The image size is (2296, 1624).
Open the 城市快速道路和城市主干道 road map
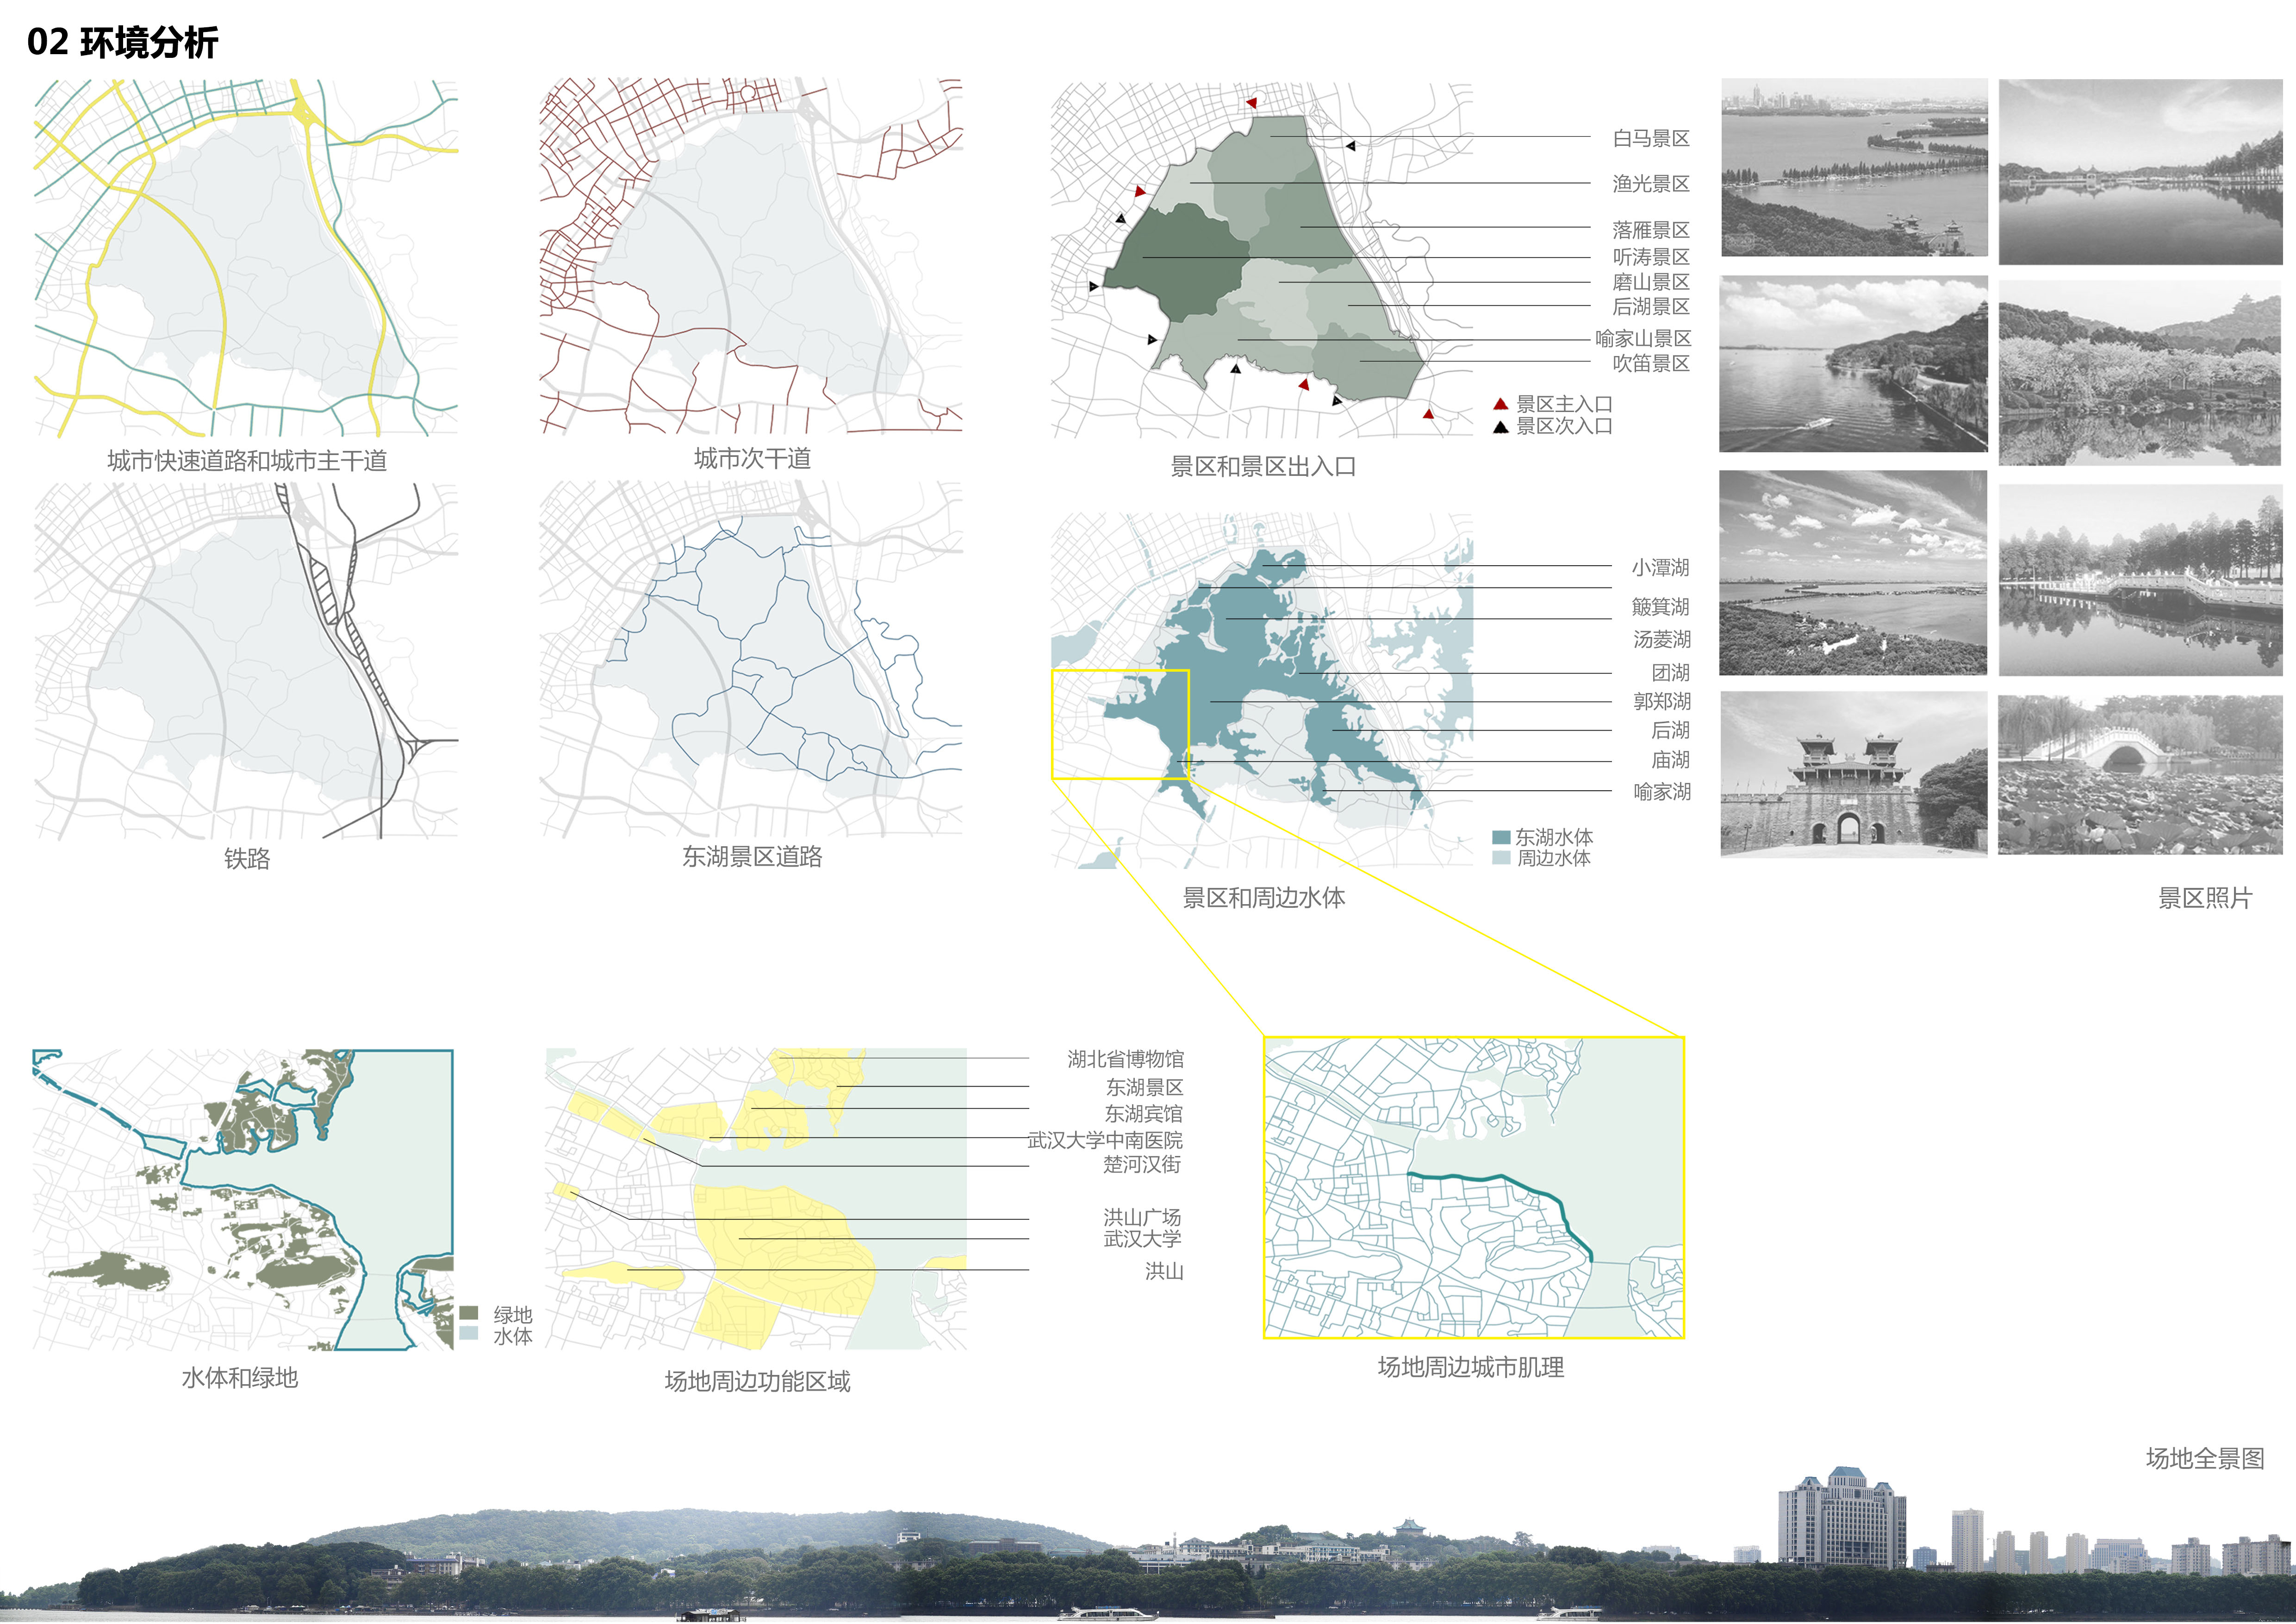pyautogui.click(x=246, y=258)
